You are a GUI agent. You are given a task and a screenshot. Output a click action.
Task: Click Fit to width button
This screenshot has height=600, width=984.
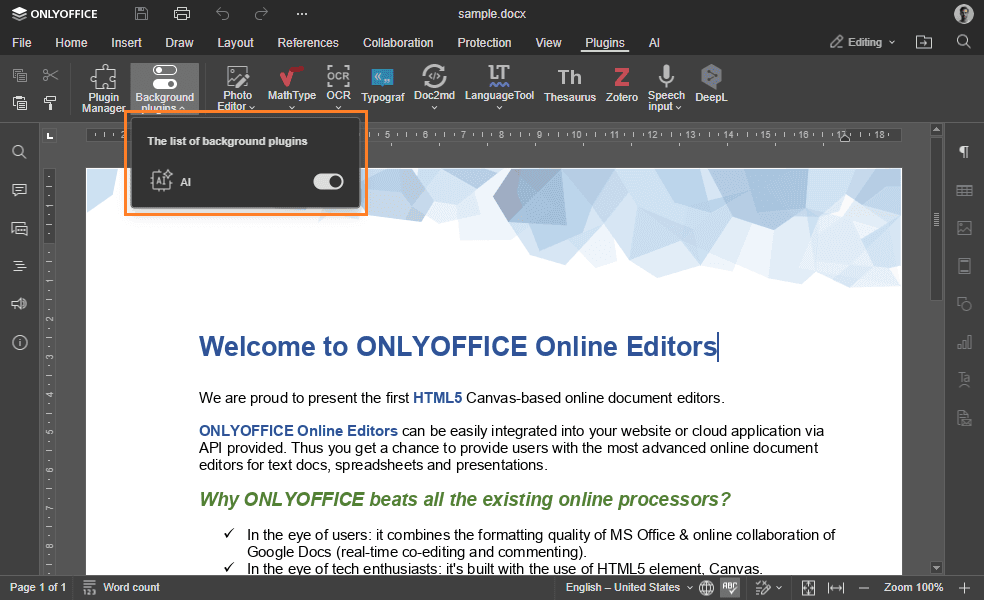836,587
